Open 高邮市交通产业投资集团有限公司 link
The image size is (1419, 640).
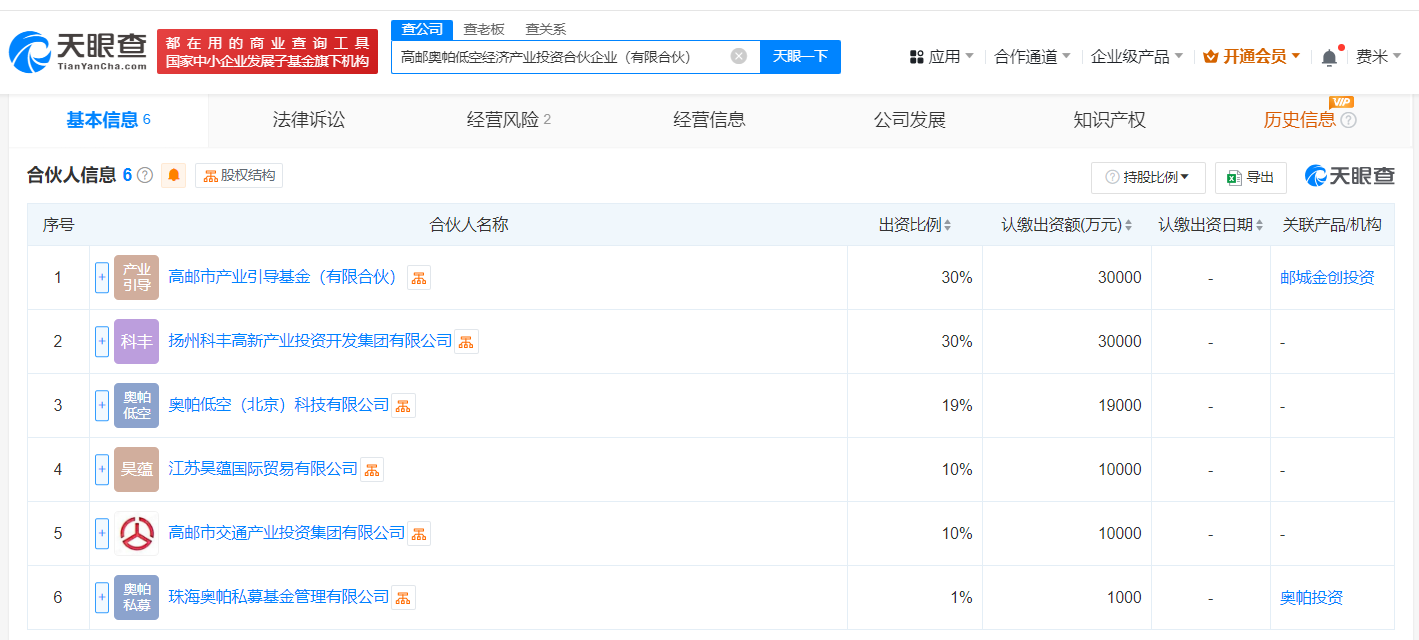(x=287, y=533)
